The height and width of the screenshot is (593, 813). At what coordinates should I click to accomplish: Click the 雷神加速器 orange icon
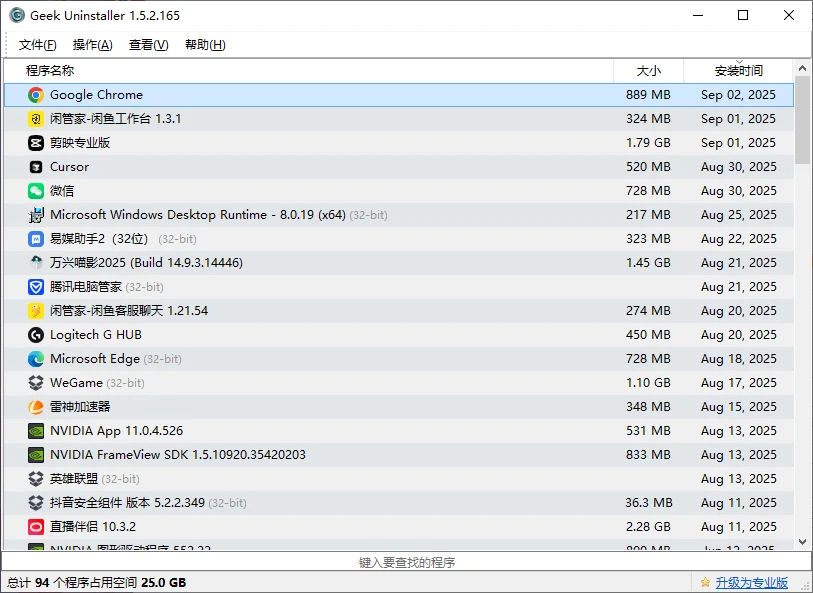36,407
